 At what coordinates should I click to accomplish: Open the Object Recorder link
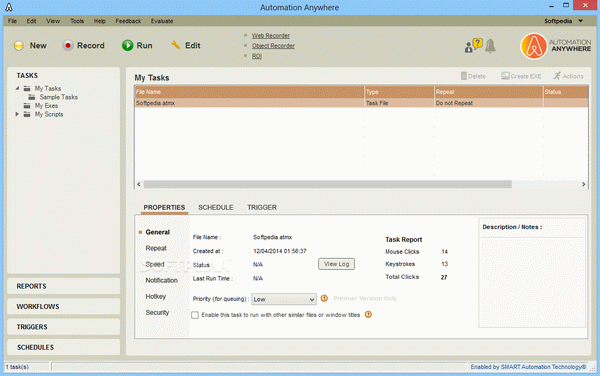coord(273,46)
